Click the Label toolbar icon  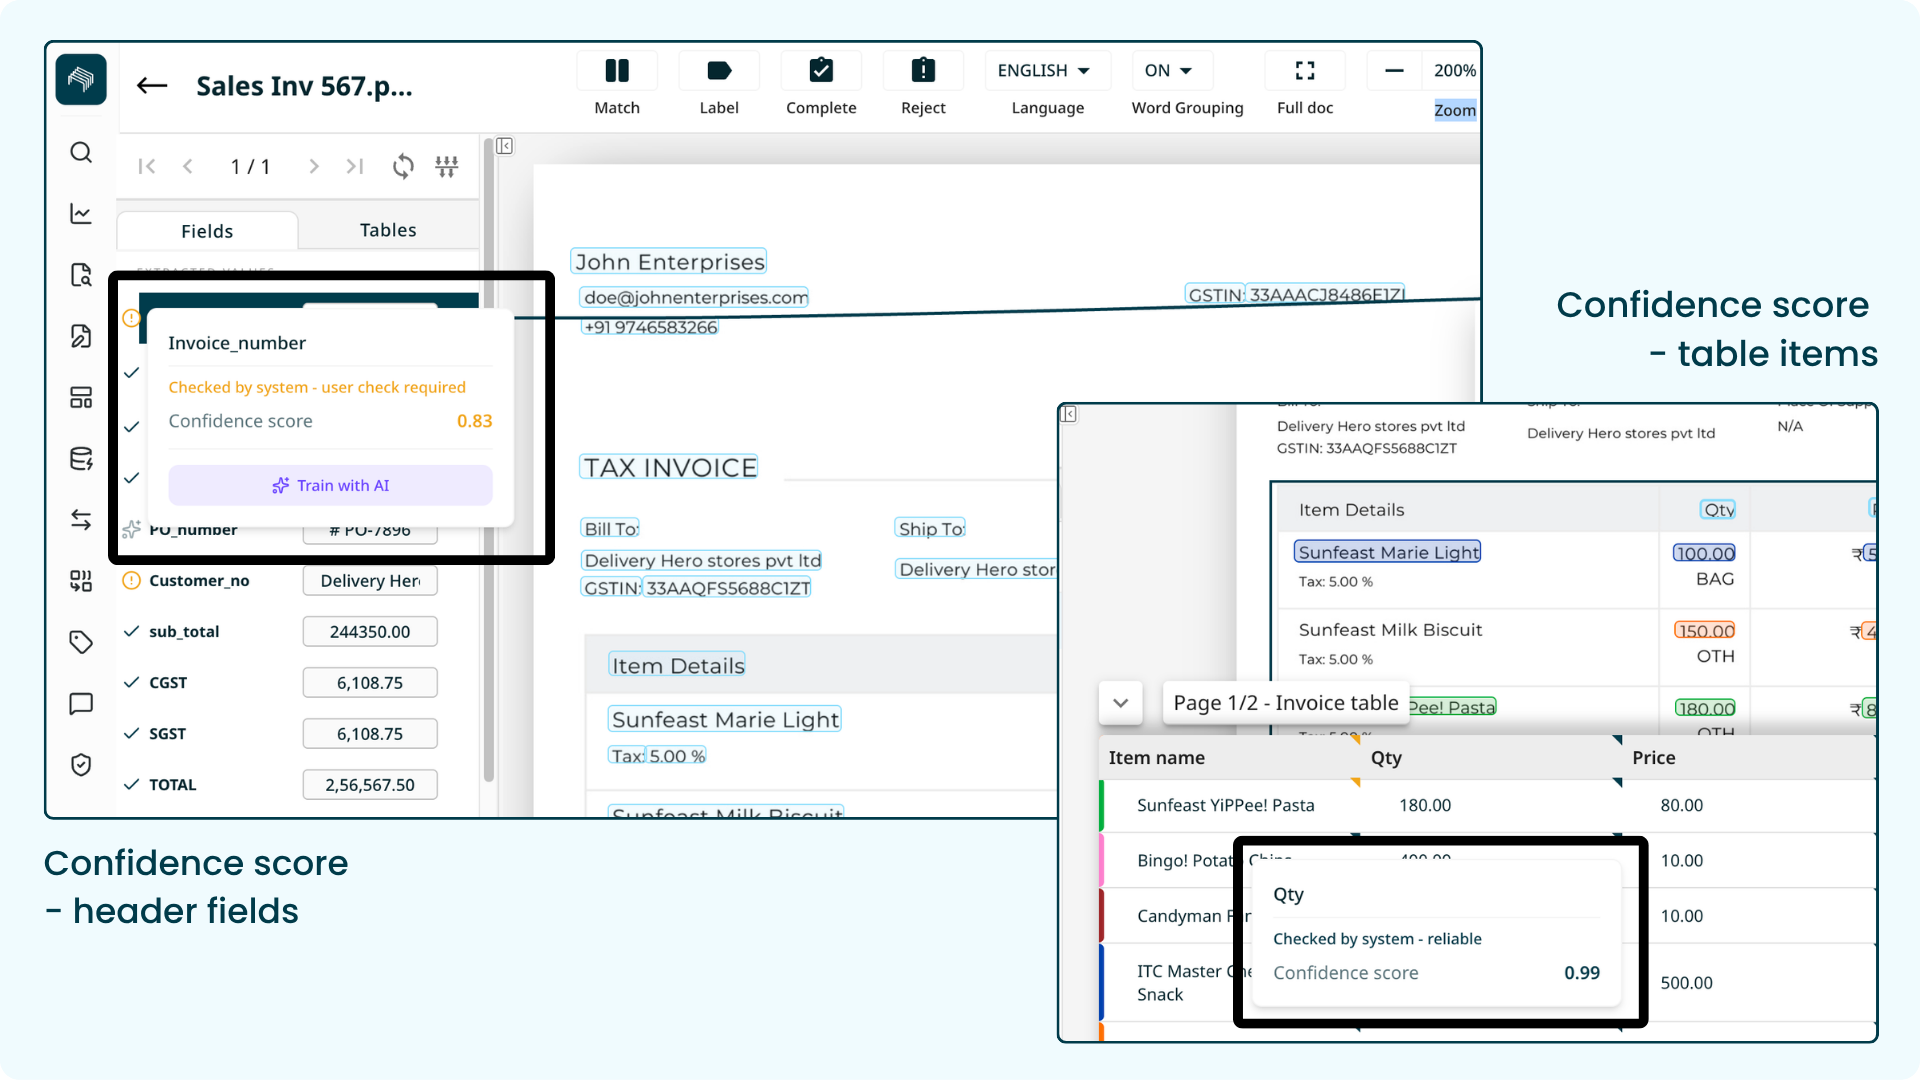tap(719, 70)
